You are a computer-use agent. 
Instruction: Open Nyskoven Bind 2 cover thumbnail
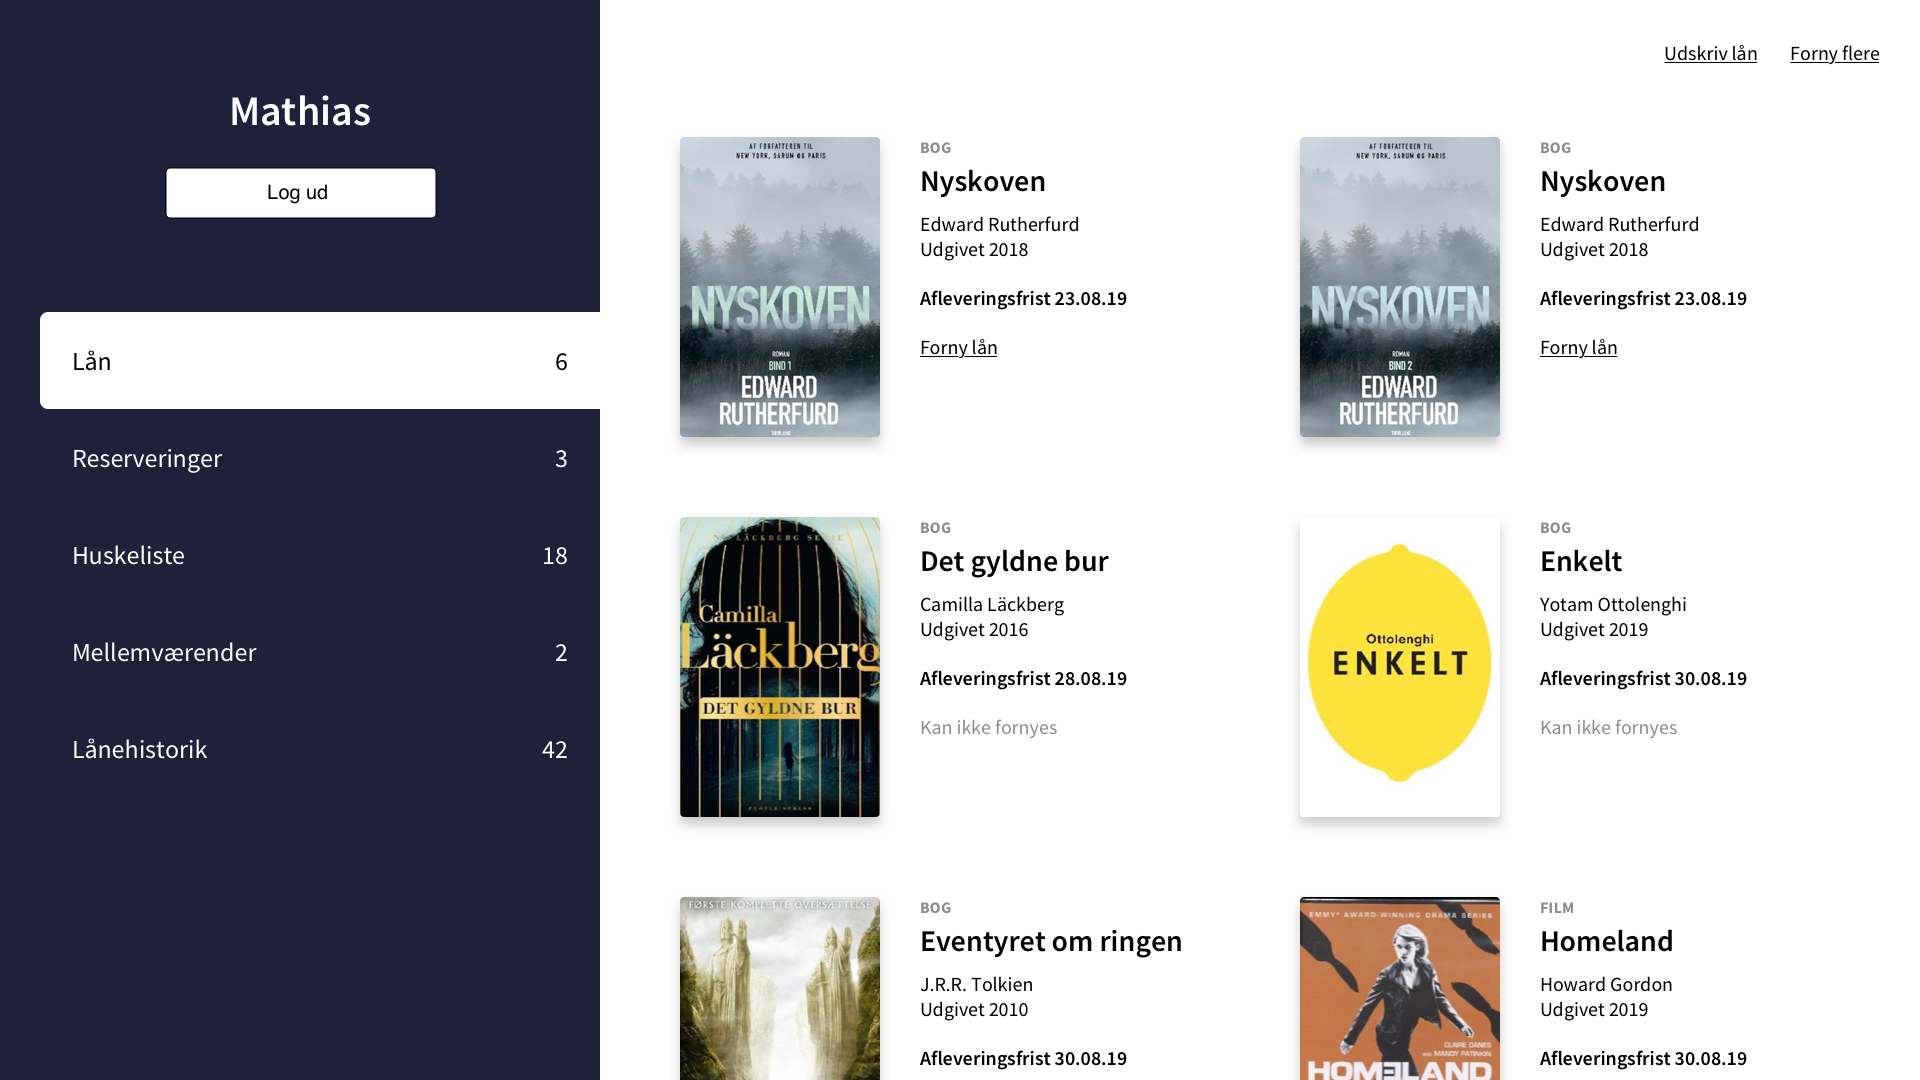point(1400,287)
